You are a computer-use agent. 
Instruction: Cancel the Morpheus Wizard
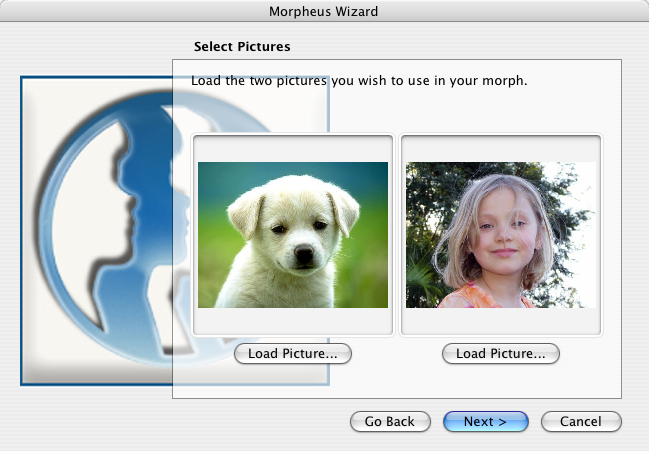coord(581,422)
